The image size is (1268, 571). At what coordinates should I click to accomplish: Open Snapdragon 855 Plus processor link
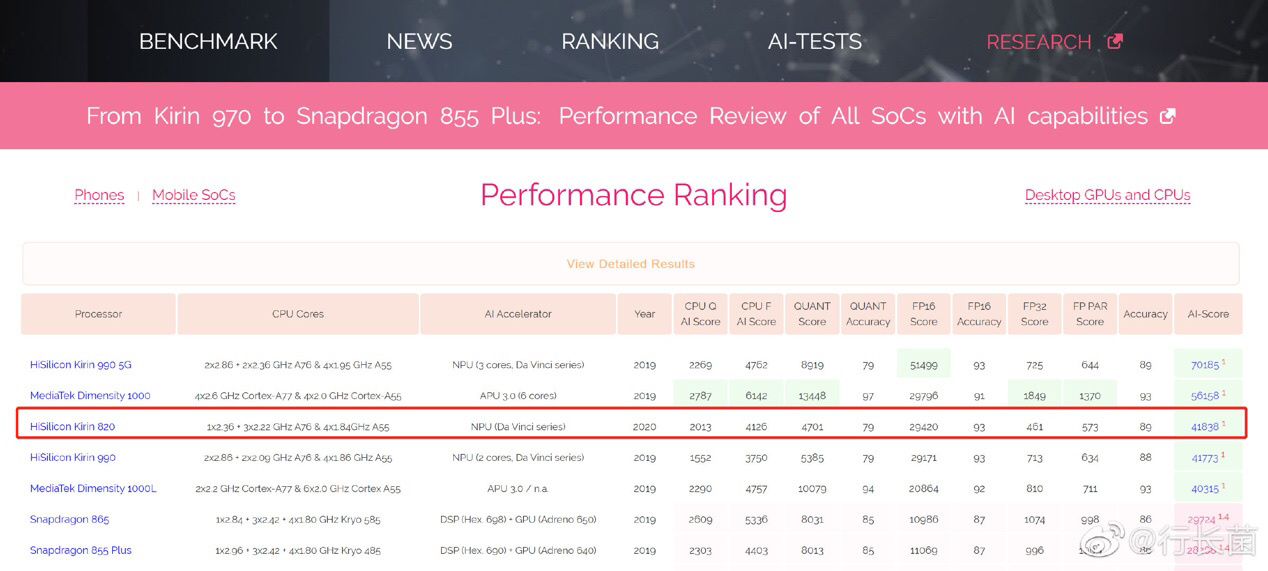tap(80, 551)
